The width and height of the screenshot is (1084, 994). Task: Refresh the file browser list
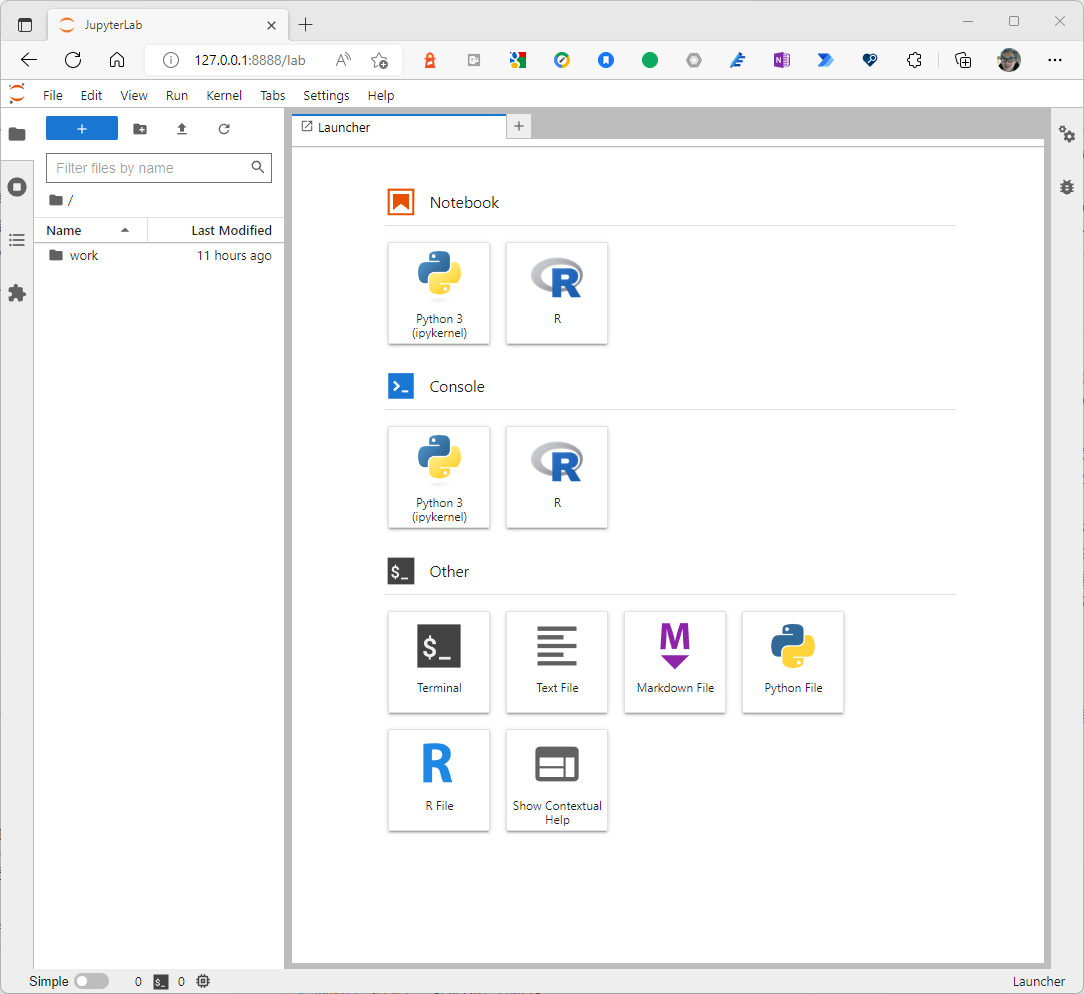click(224, 129)
